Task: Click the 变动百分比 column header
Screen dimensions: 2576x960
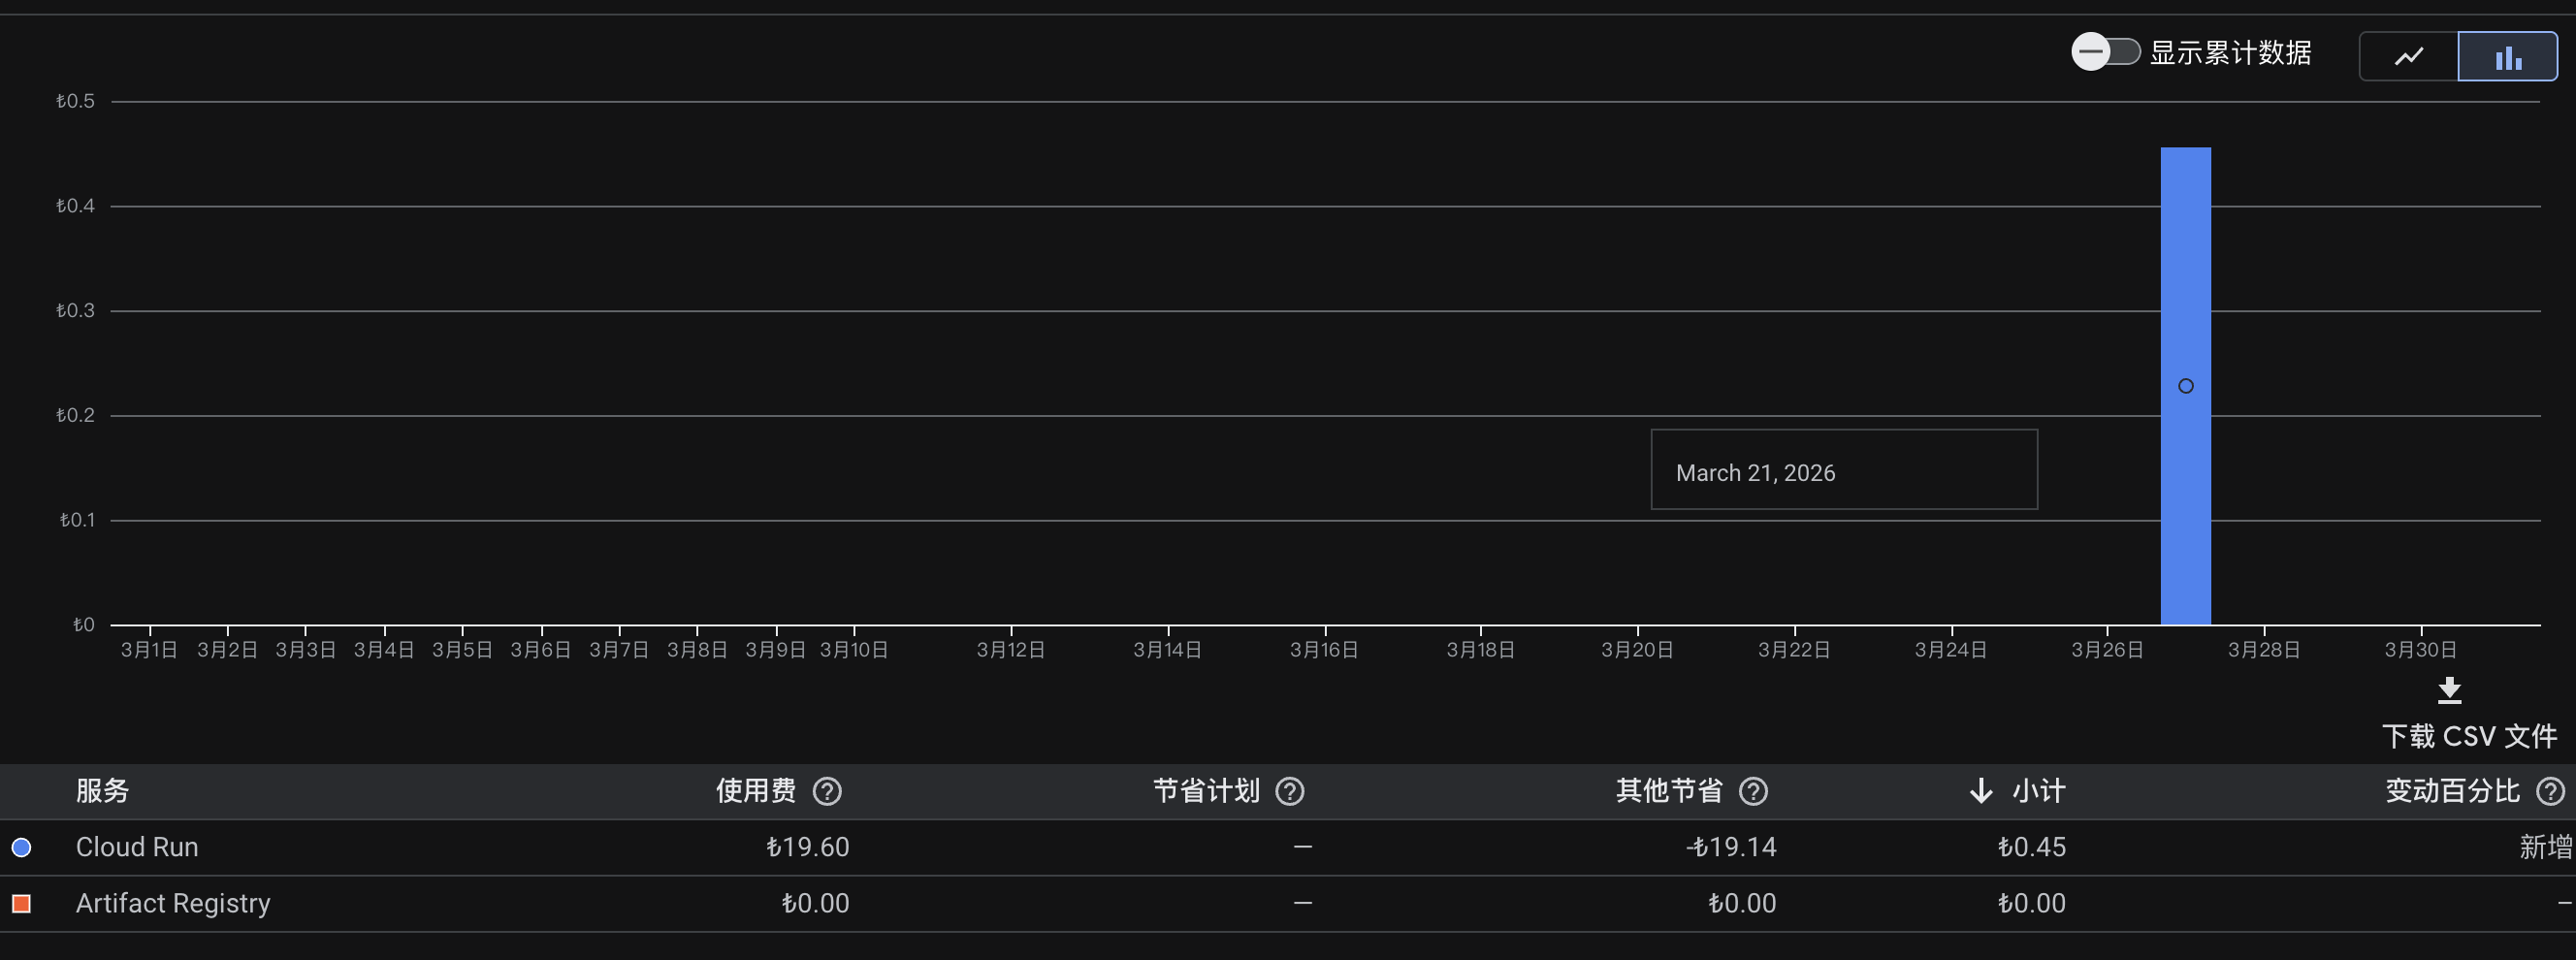Action: tap(2452, 792)
